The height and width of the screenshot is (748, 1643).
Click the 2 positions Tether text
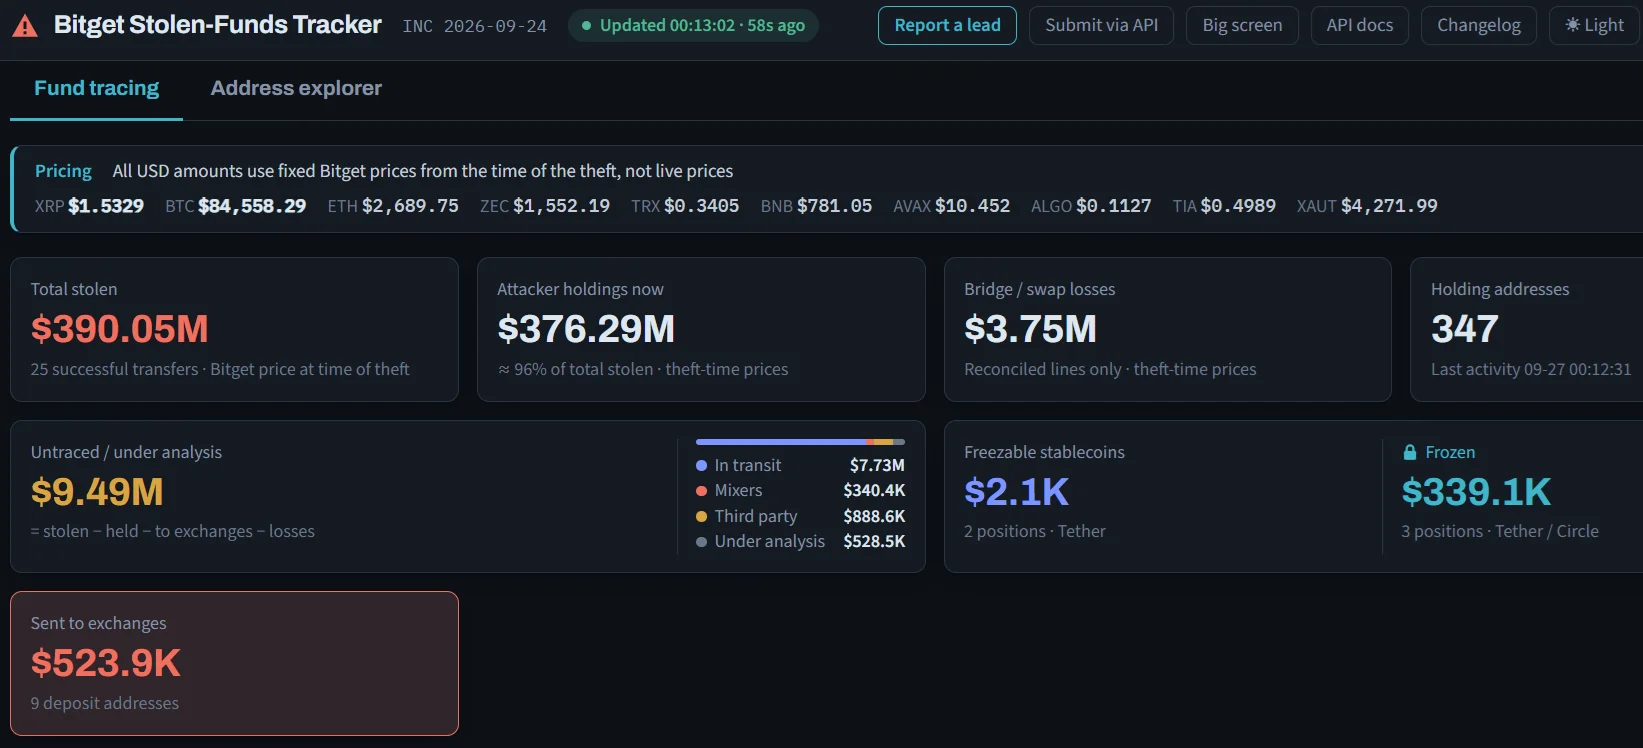(x=1035, y=531)
